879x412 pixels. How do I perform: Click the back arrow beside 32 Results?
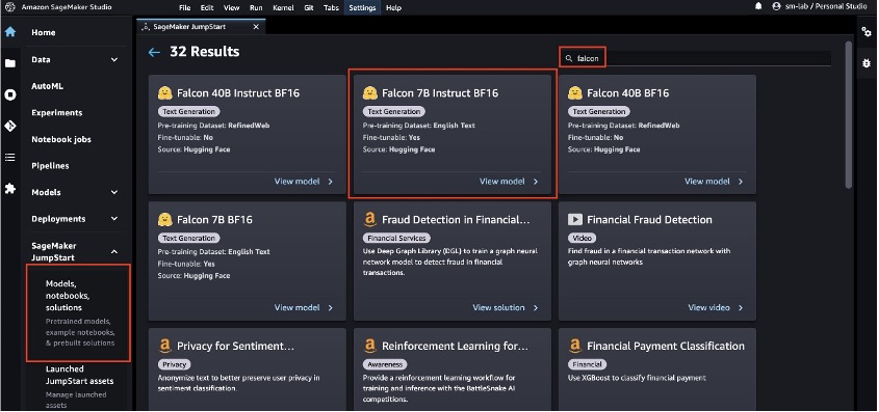click(154, 52)
